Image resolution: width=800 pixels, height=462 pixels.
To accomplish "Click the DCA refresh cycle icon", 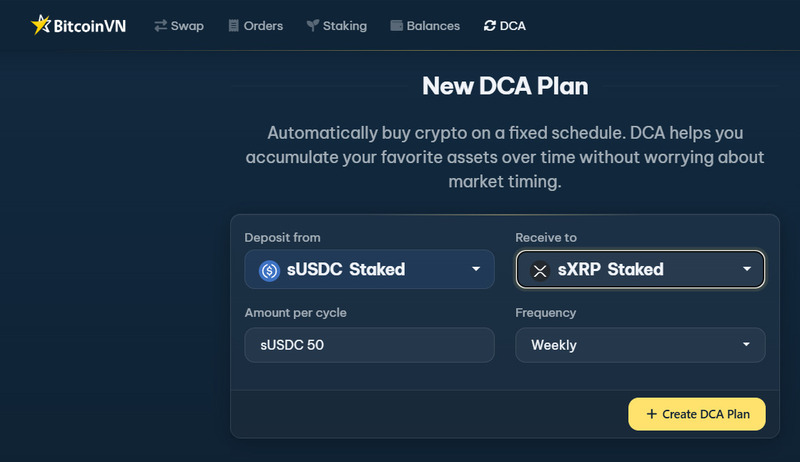I will [x=489, y=26].
